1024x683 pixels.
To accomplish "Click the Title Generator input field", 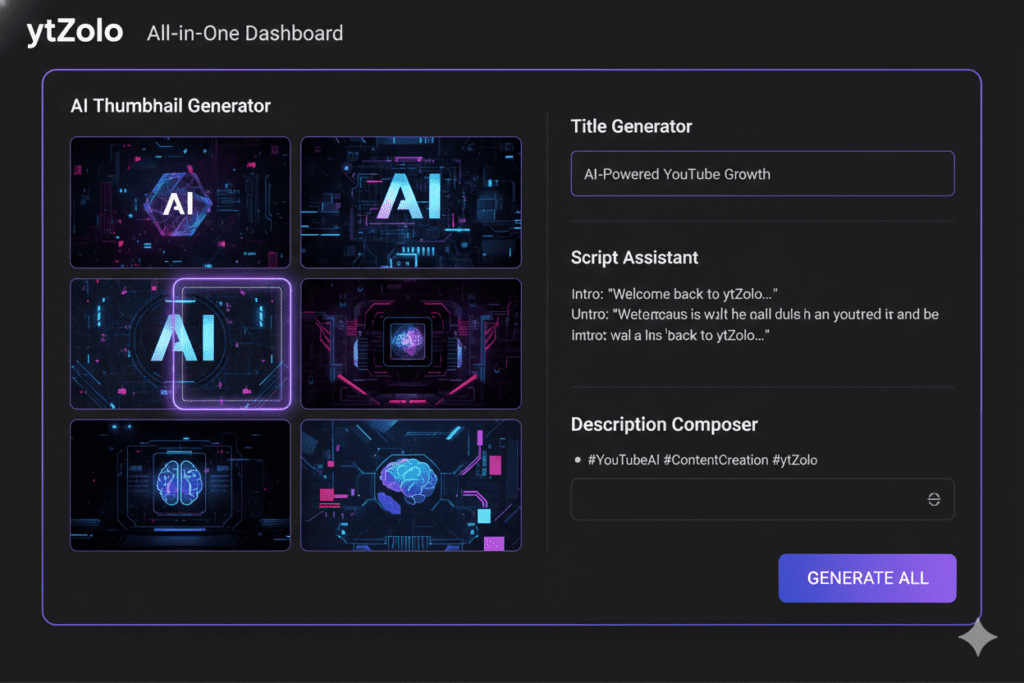I will click(763, 173).
